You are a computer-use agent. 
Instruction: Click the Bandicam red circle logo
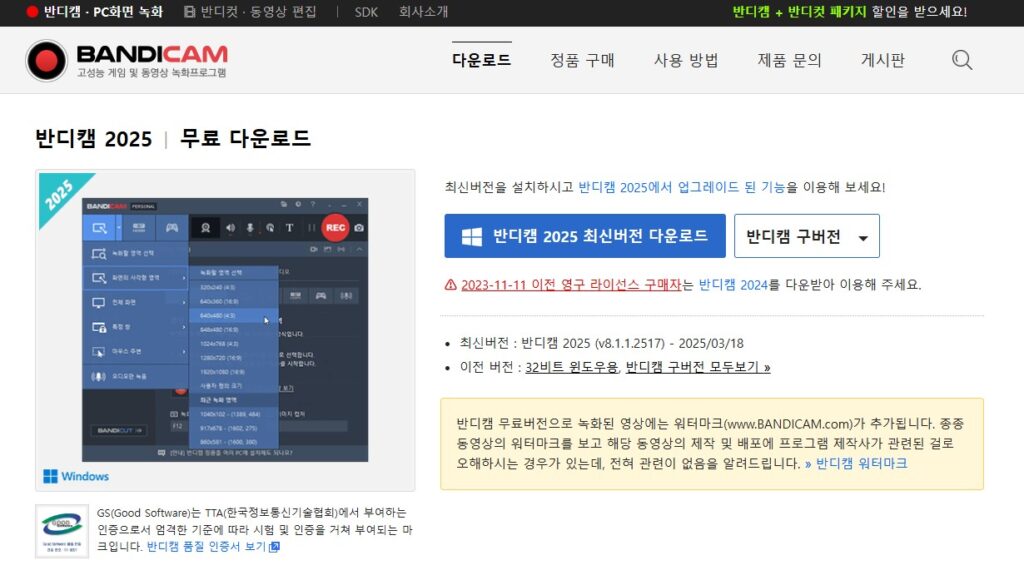pyautogui.click(x=46, y=61)
